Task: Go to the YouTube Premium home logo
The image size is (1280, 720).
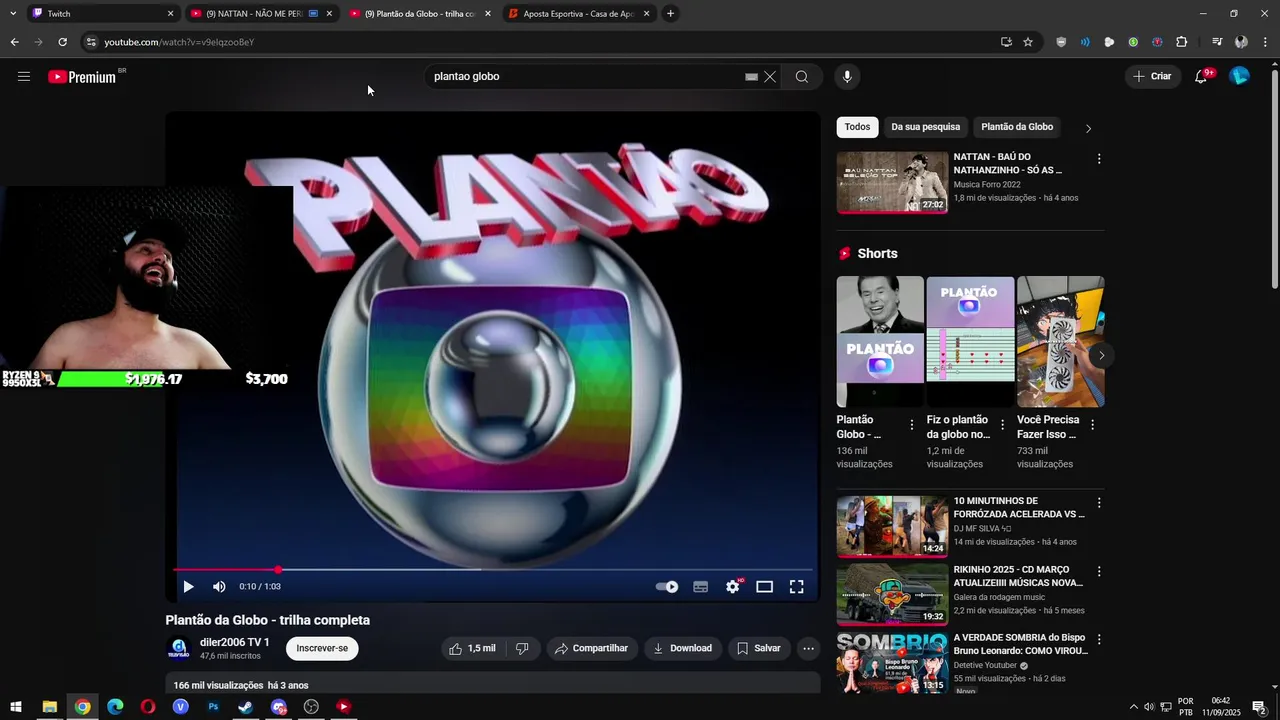Action: 83,77
